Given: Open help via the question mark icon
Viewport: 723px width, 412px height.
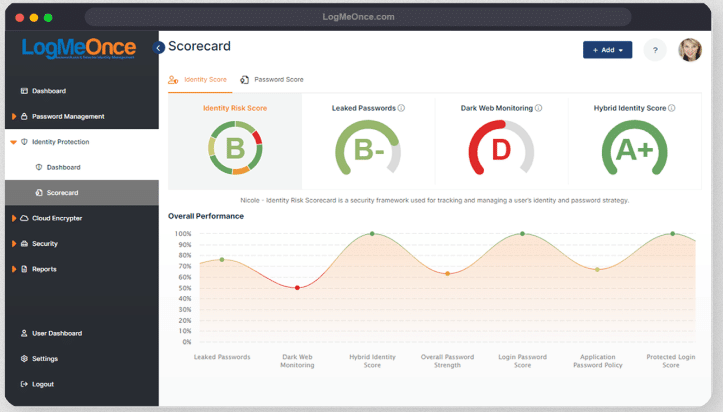Looking at the screenshot, I should 655,50.
